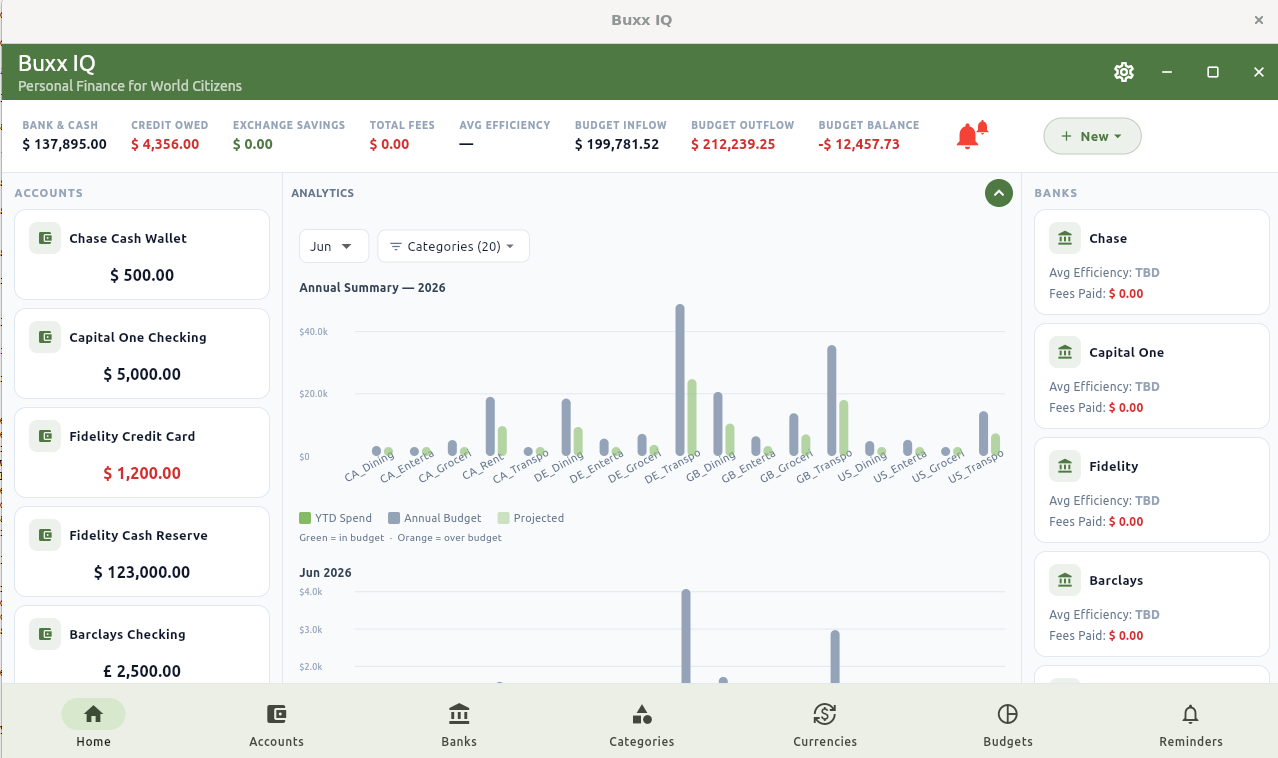Screen dimensions: 1278x758
Task: Toggle YTD Spend legend series
Action: click(x=336, y=518)
